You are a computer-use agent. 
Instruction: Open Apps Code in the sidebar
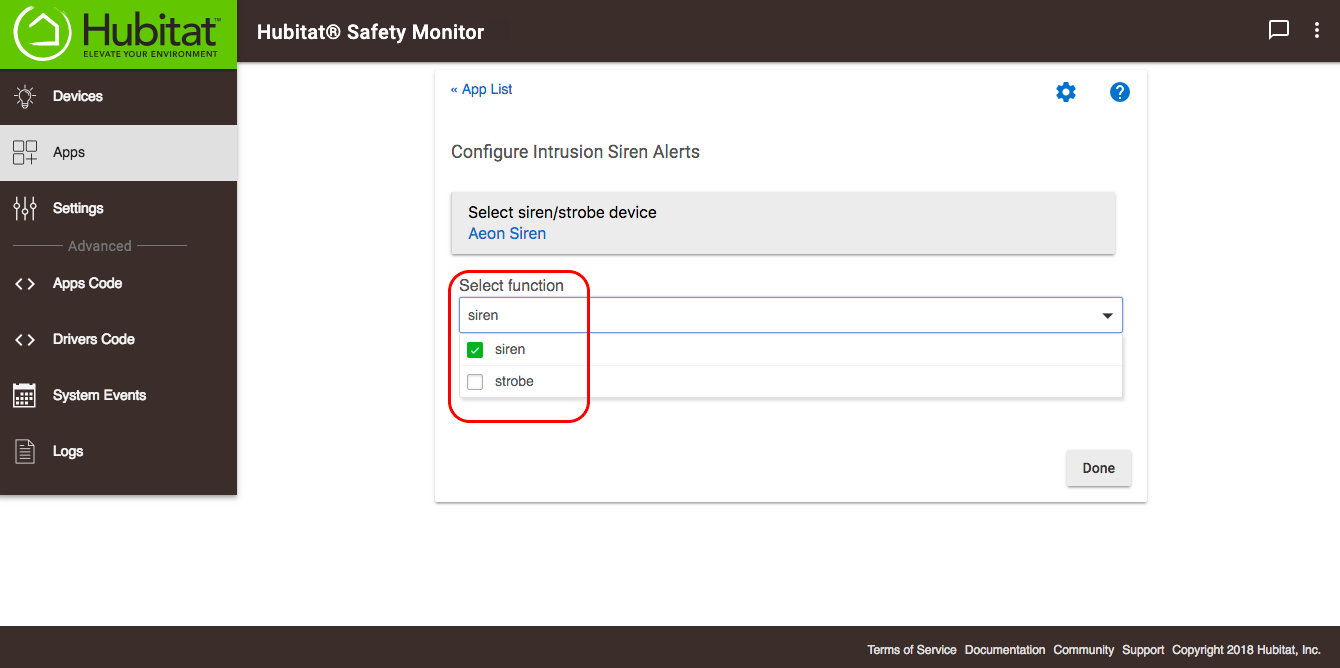click(118, 283)
